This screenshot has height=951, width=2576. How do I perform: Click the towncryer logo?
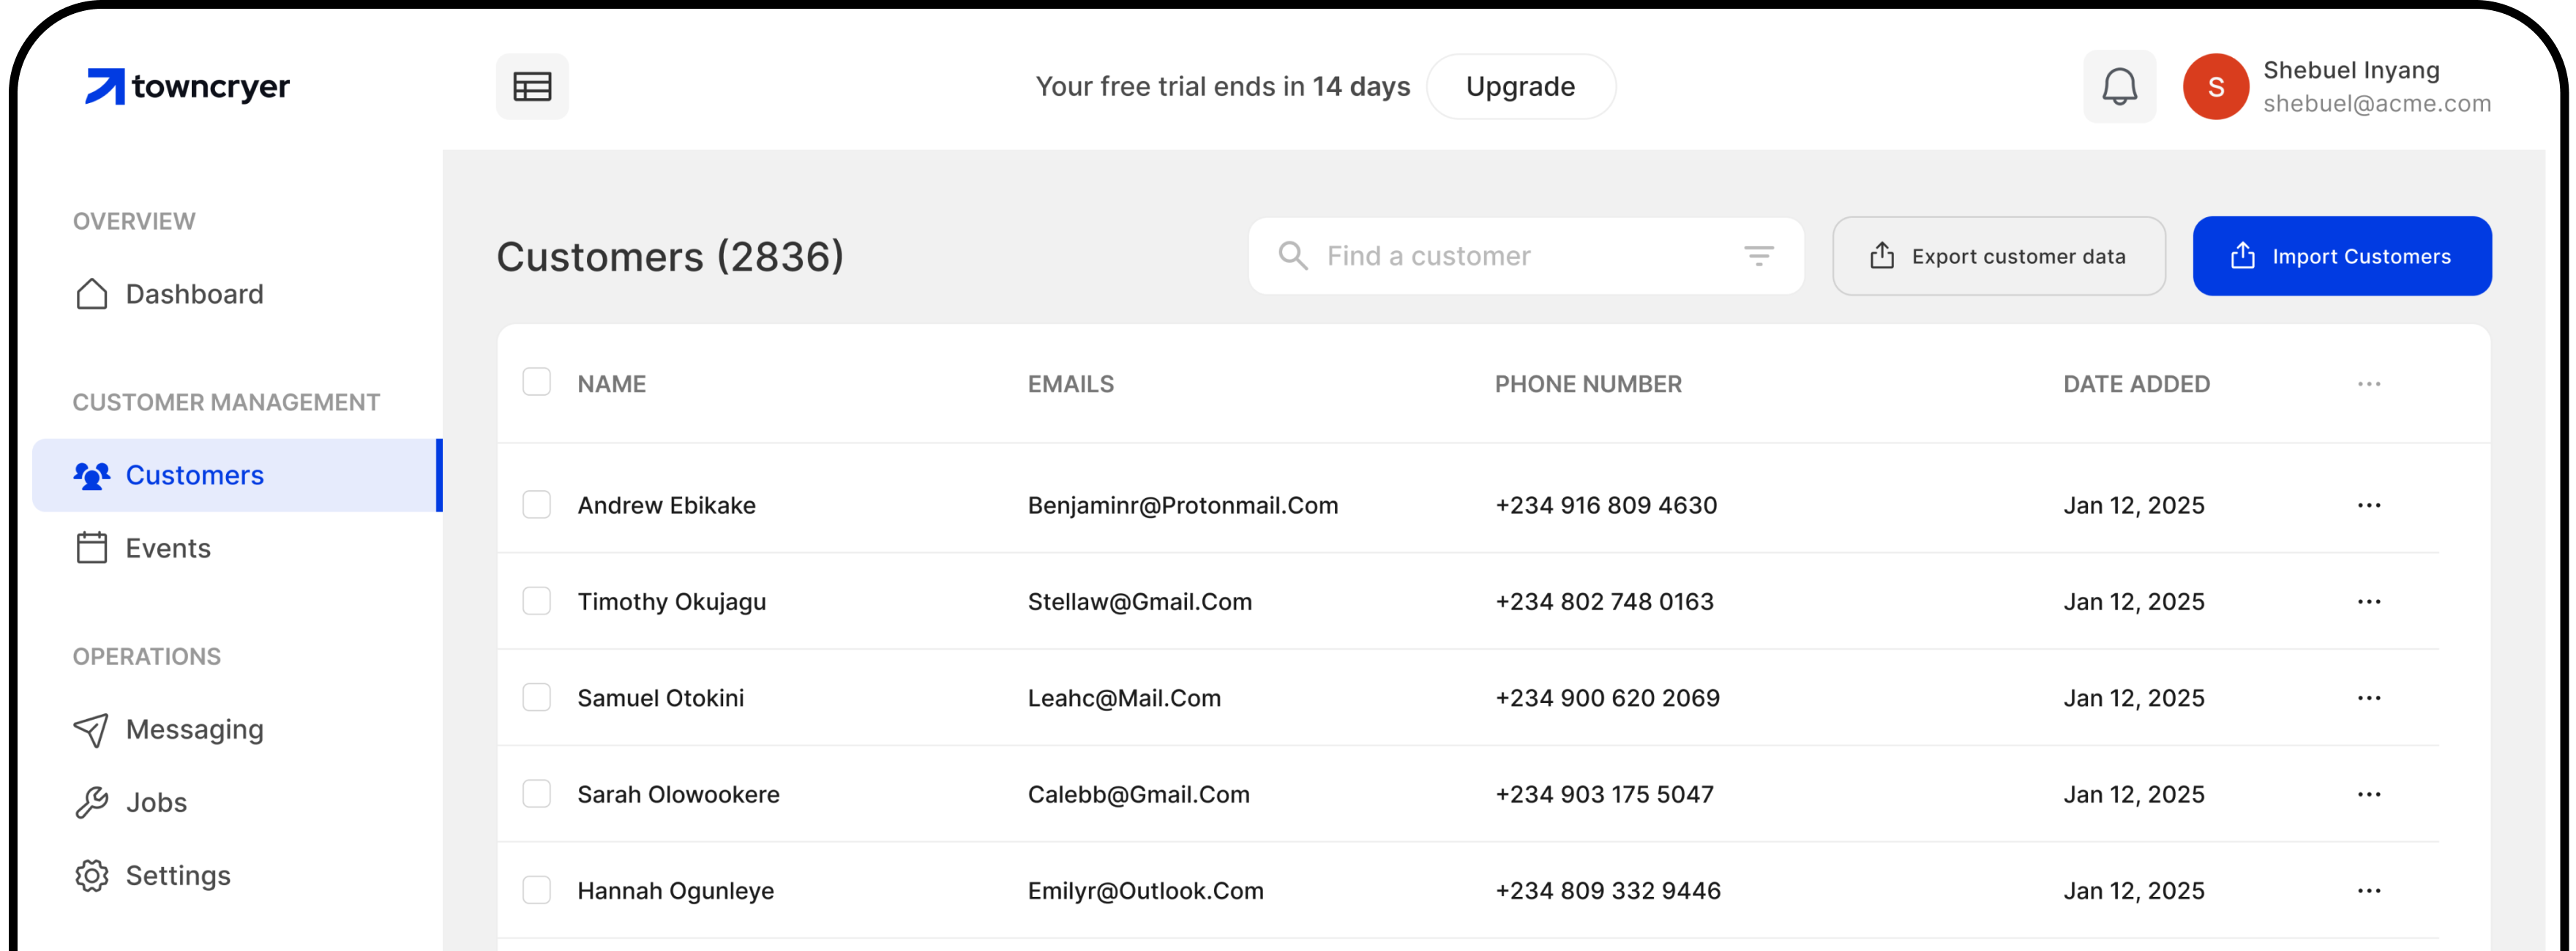187,87
